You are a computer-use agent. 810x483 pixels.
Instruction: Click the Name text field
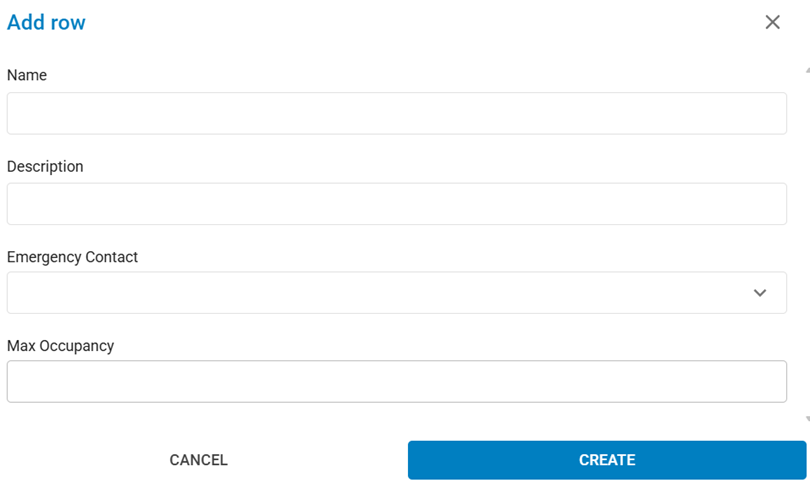(396, 113)
